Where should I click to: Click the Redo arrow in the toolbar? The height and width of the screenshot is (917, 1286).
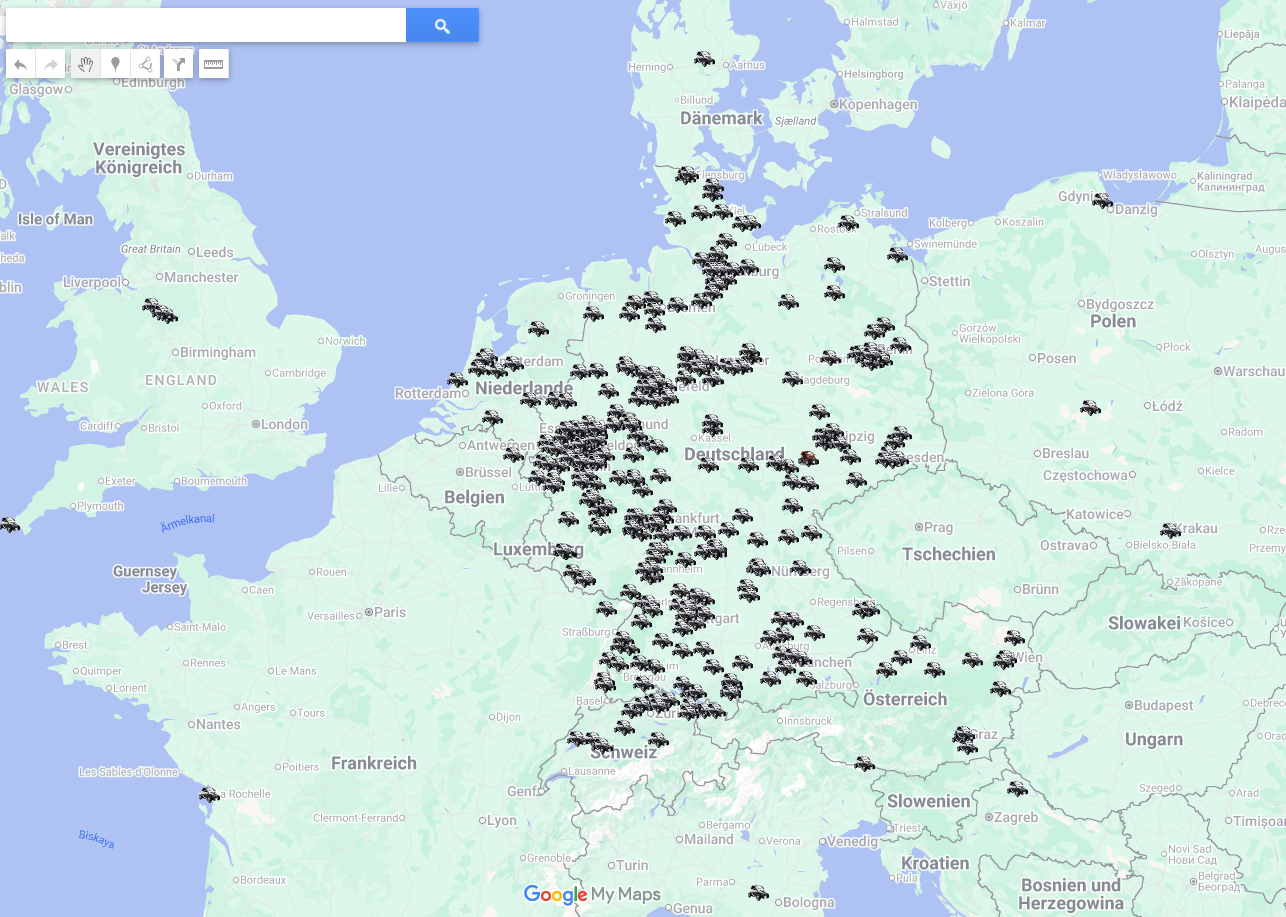[51, 64]
